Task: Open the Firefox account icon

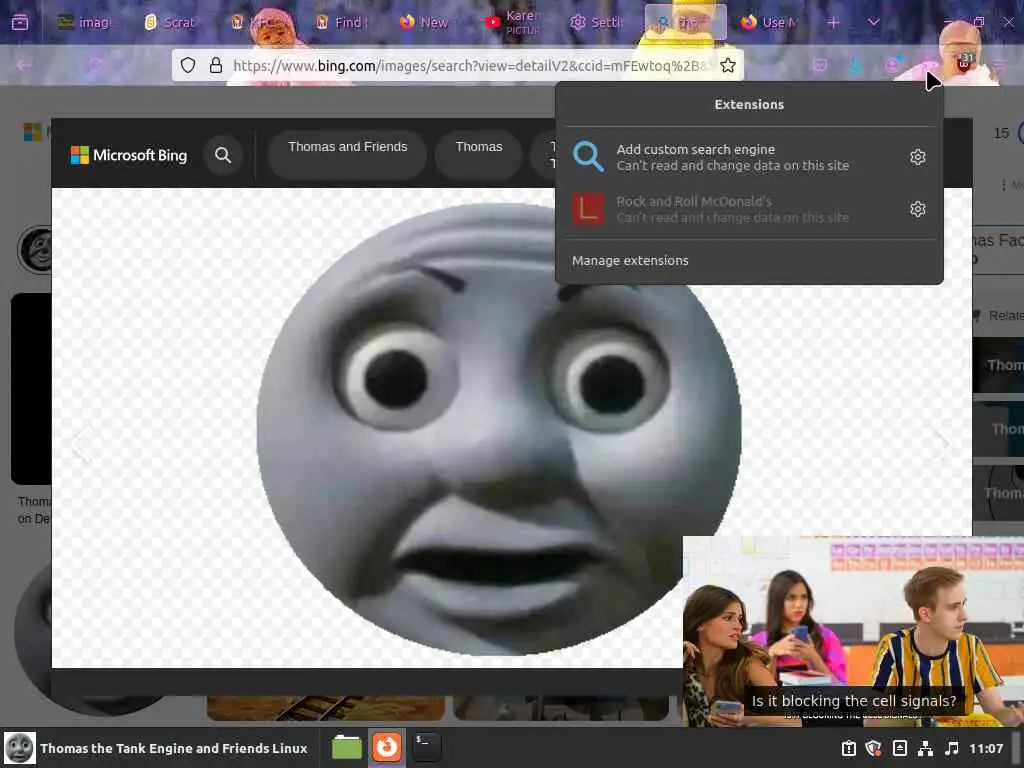Action: pos(892,65)
